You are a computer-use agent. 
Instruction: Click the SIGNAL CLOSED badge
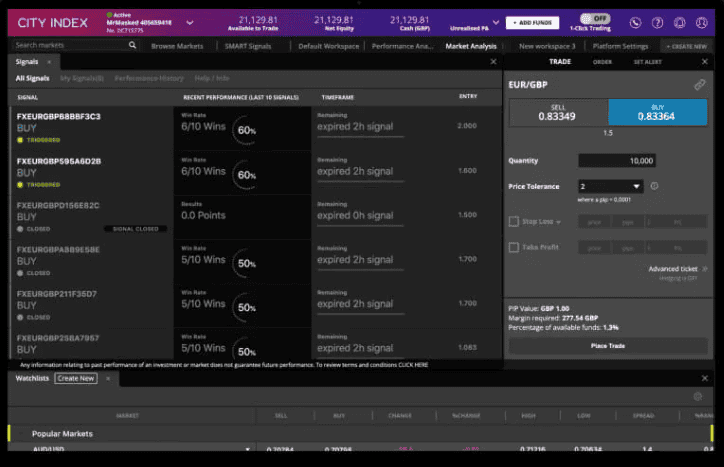[x=135, y=229]
